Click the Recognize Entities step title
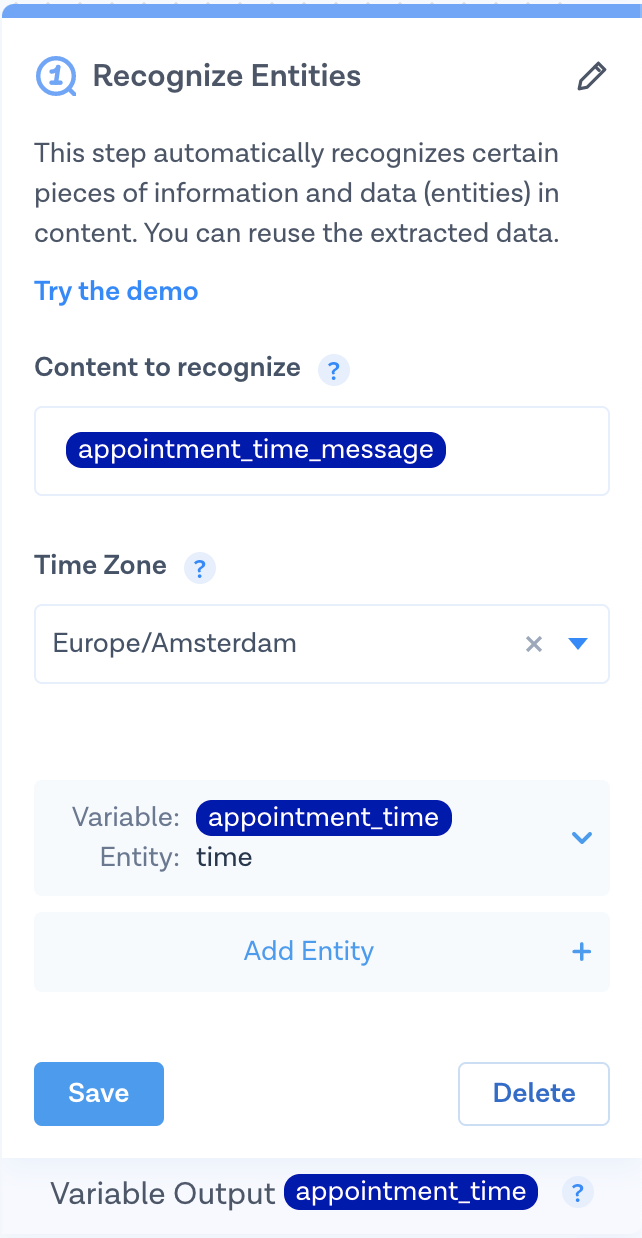Viewport: 642px width, 1238px height. pyautogui.click(x=227, y=76)
